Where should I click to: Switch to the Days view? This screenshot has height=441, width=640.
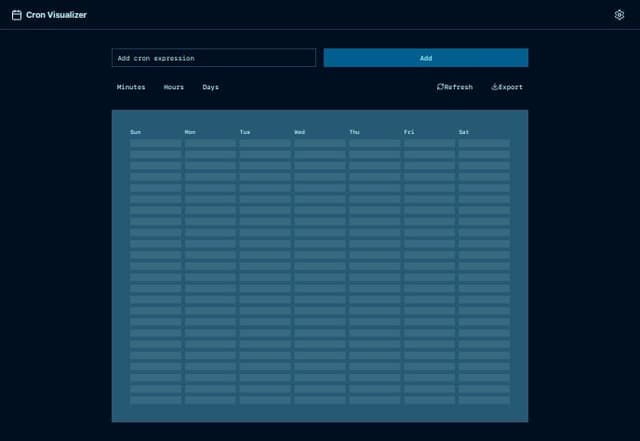pos(211,87)
